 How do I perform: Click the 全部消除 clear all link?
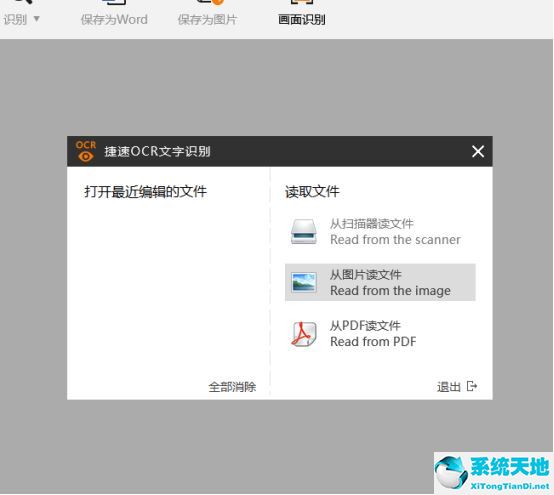point(232,387)
